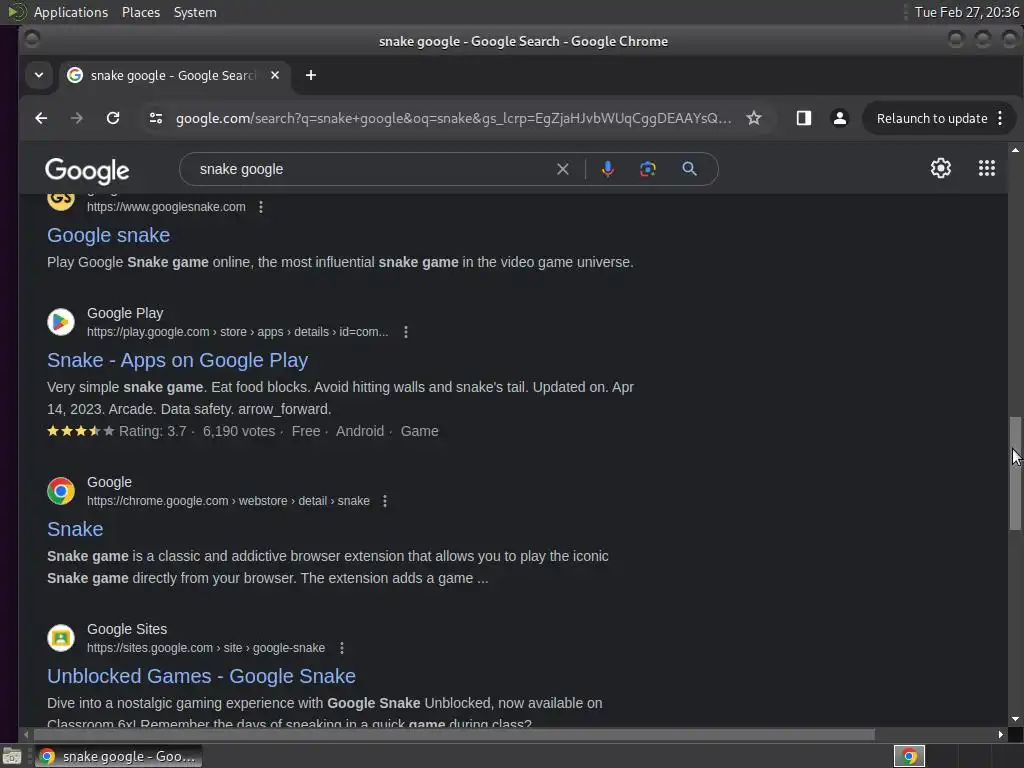Click the Google logo
Screen dimensions: 1024x768
point(87,170)
